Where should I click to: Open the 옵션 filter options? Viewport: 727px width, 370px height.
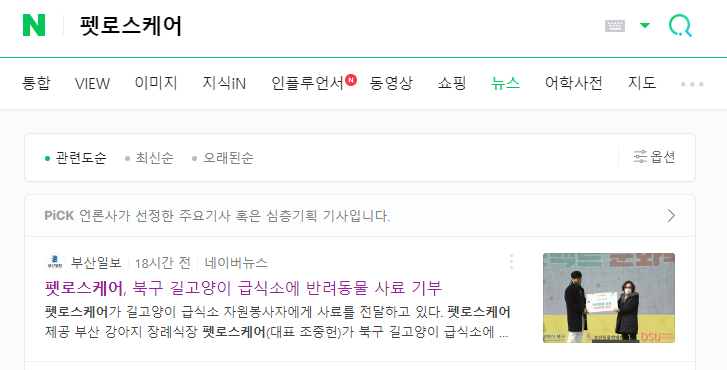[x=654, y=157]
